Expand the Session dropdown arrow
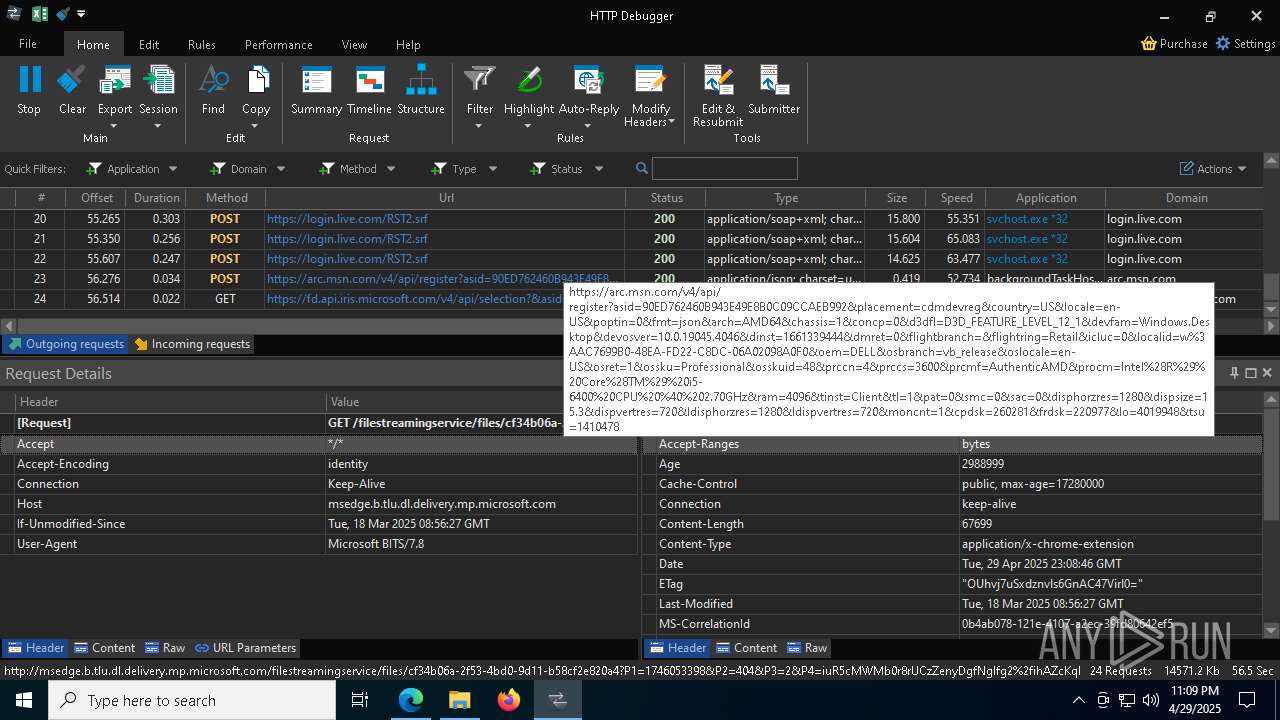The height and width of the screenshot is (720, 1280). tap(158, 125)
